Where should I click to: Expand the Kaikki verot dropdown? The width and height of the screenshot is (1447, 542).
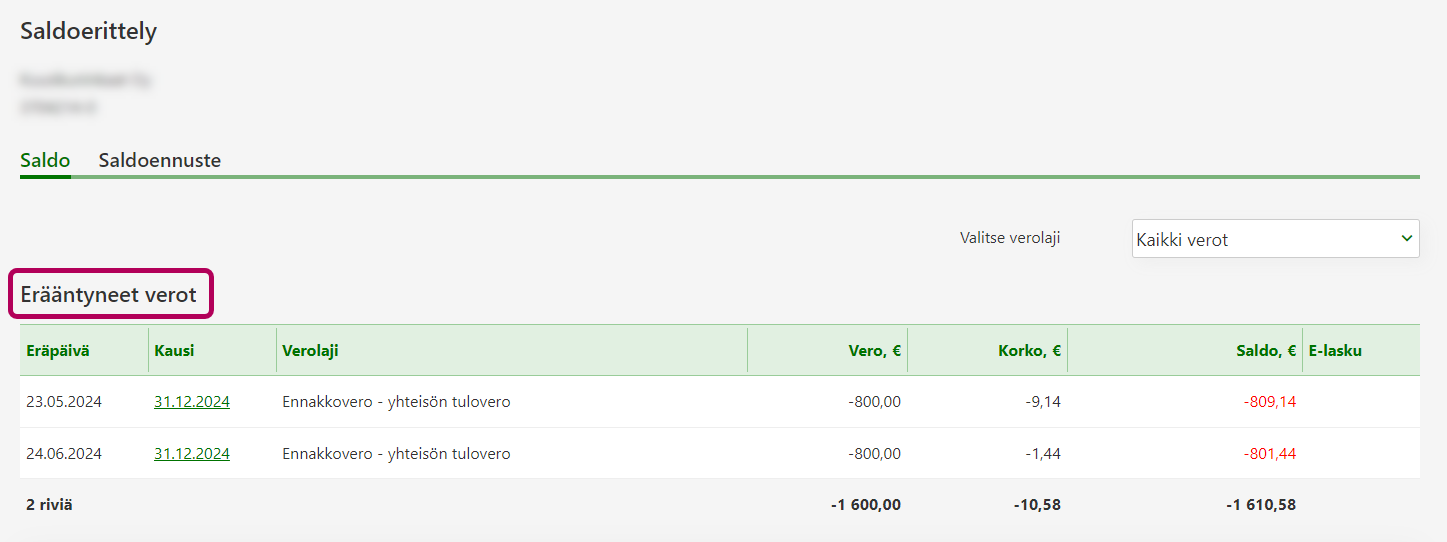1275,239
